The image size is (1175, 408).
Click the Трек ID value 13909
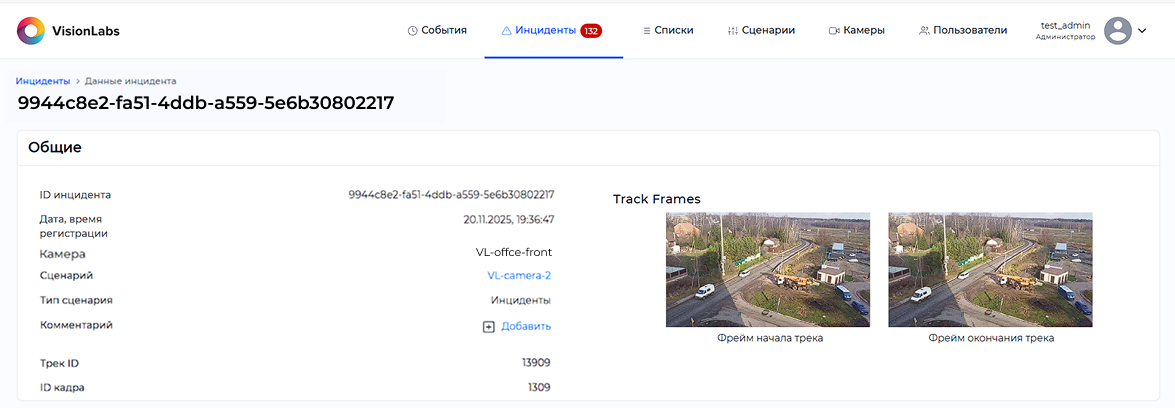(x=537, y=363)
